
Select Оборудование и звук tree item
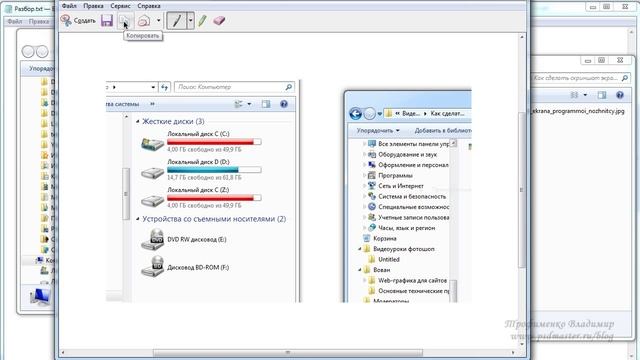pyautogui.click(x=407, y=154)
